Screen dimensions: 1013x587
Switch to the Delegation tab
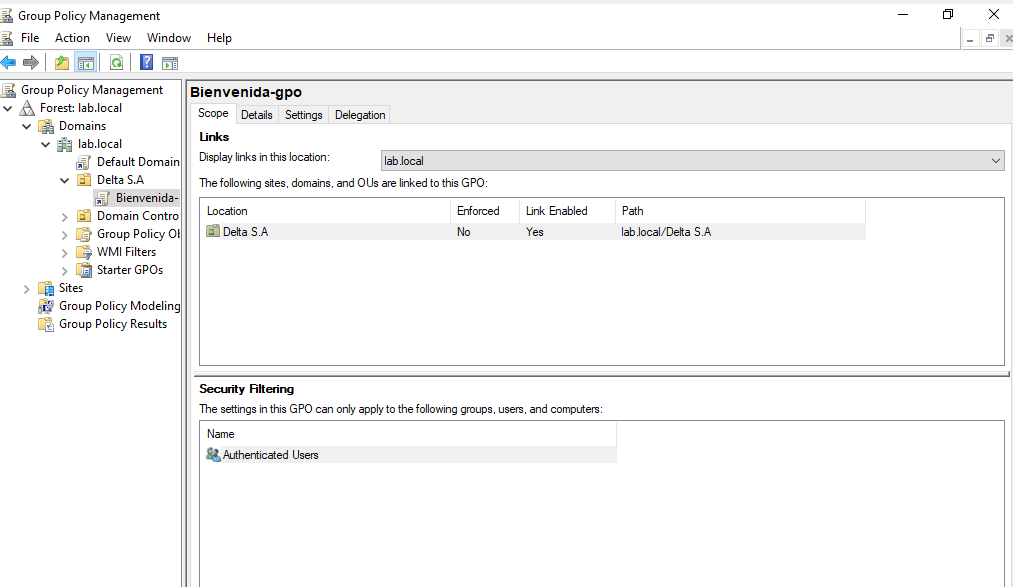click(360, 115)
